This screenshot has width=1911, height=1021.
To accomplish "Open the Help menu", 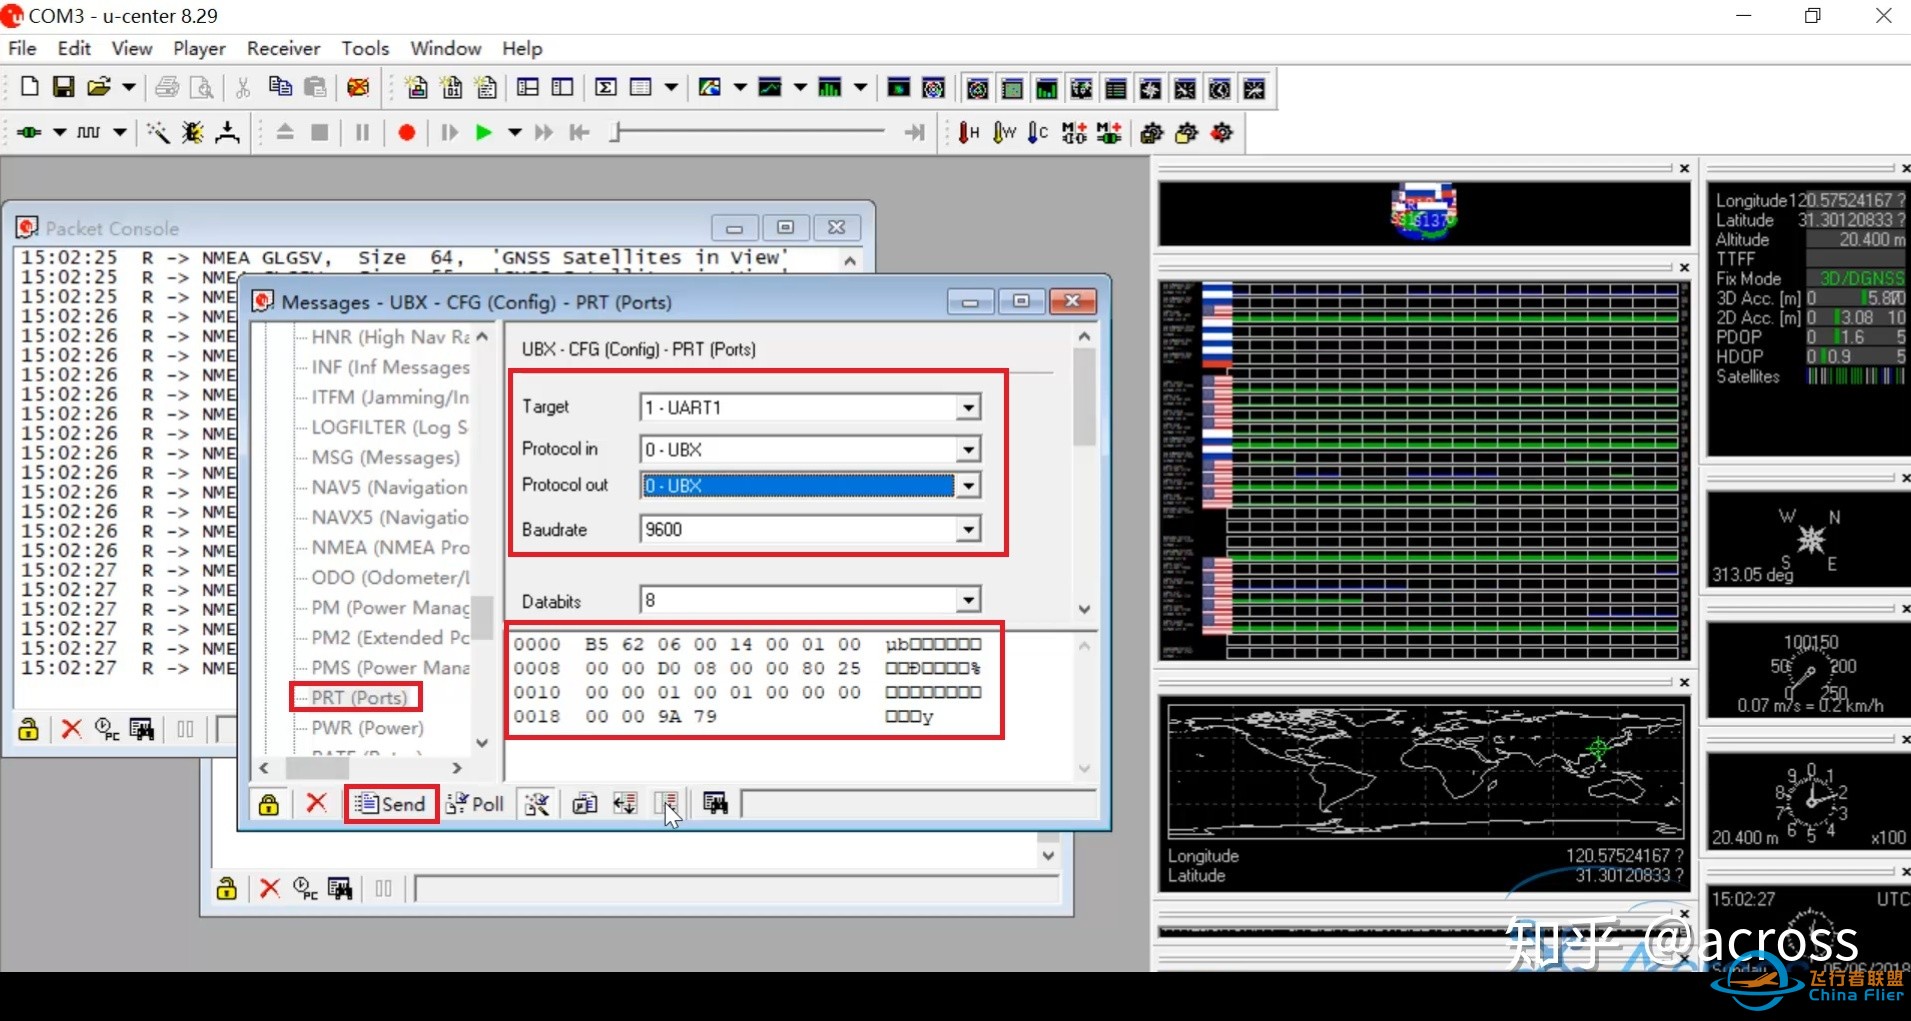I will [522, 48].
